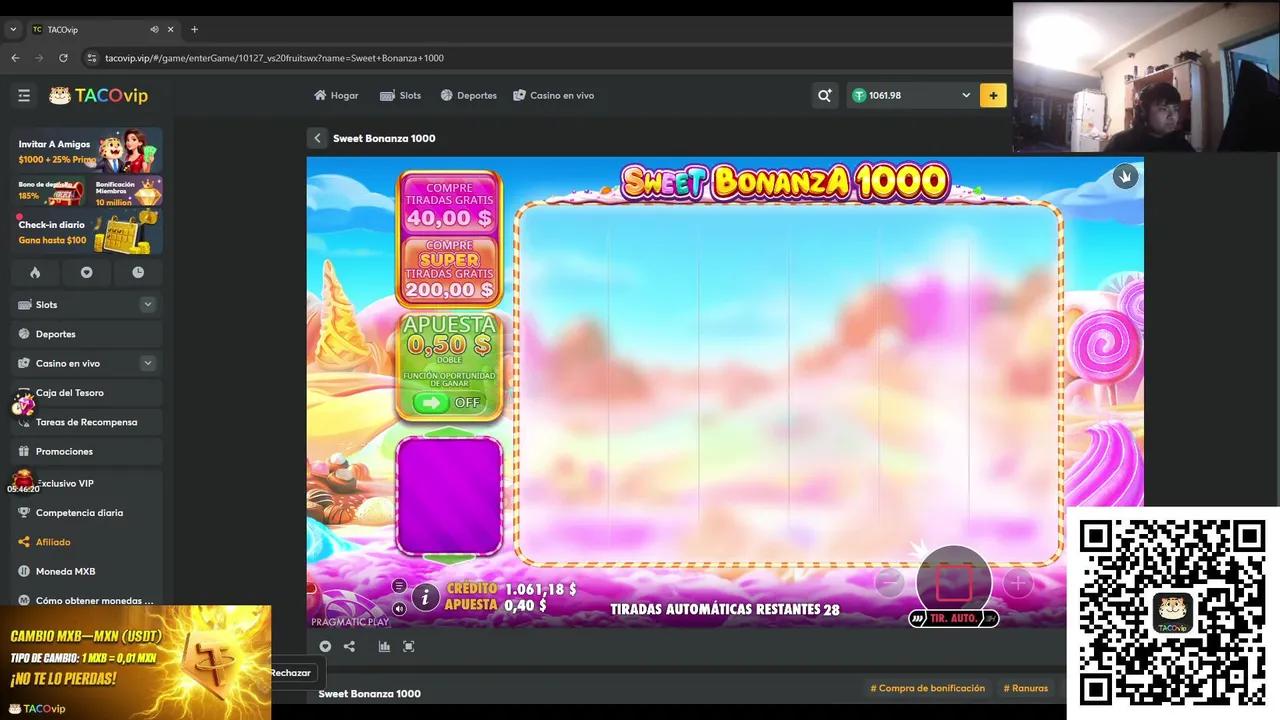Open the browser tab search dropdown
This screenshot has width=1280, height=720.
coord(13,29)
